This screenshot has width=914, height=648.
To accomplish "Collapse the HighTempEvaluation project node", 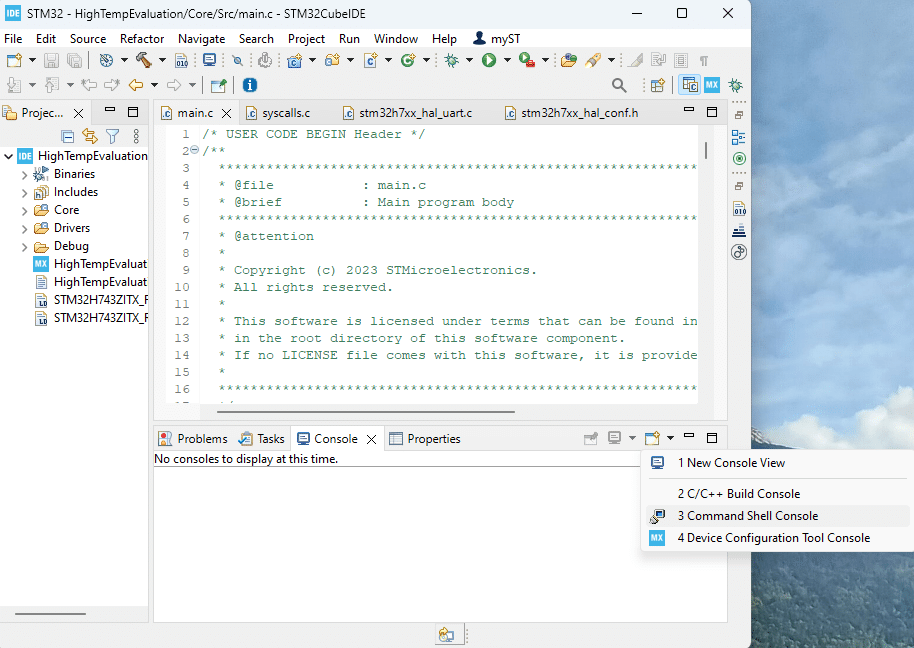I will click(x=8, y=156).
